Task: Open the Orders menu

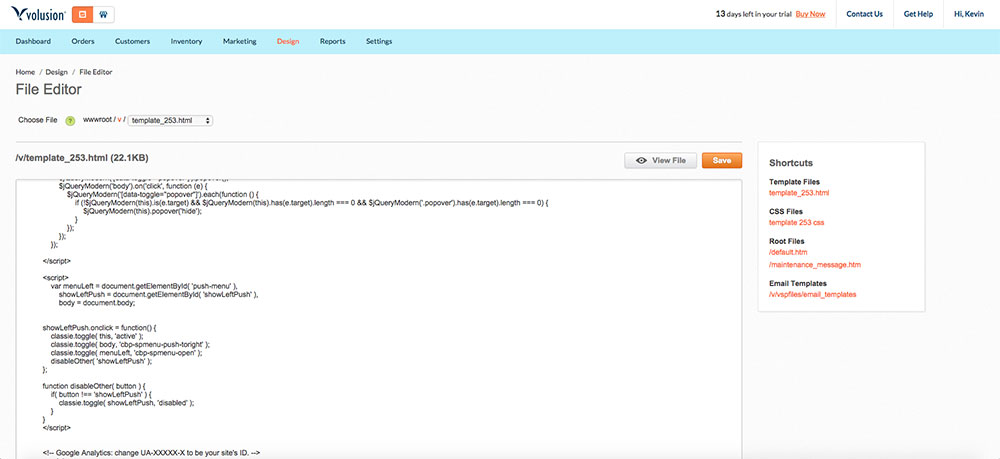Action: [83, 41]
